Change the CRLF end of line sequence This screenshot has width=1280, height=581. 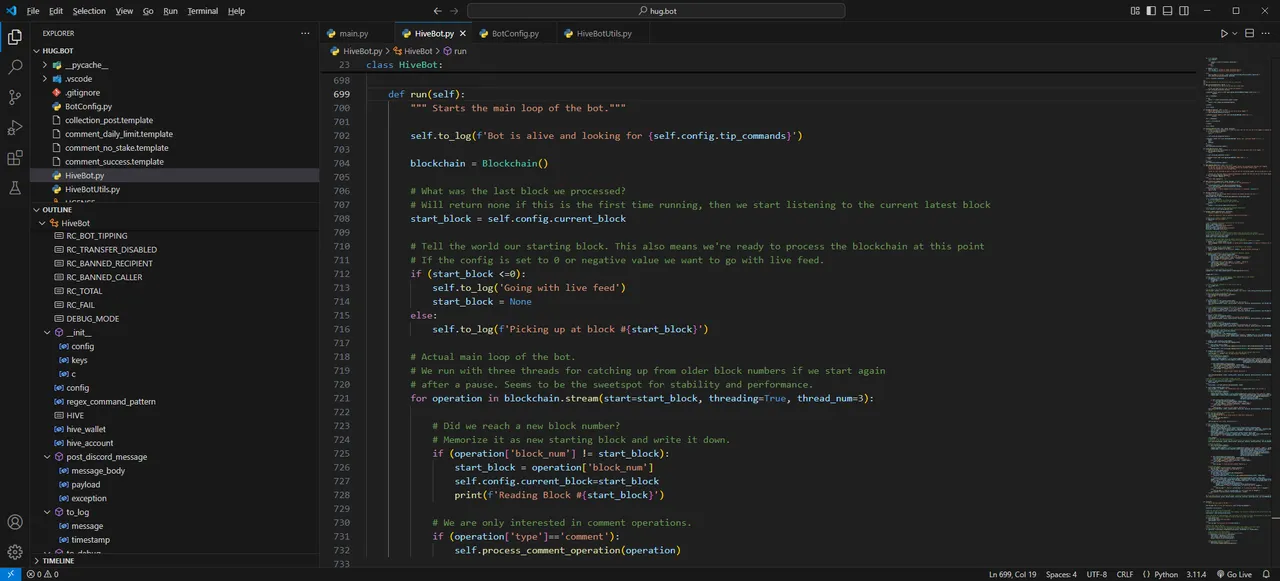click(1126, 574)
